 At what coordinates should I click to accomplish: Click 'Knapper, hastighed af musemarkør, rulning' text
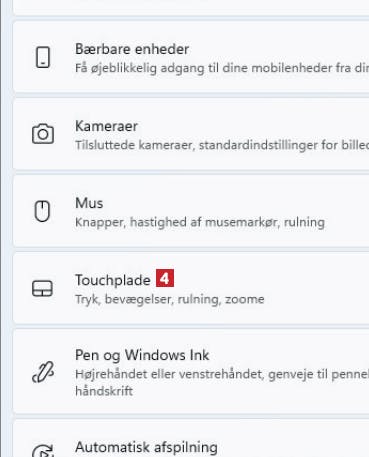click(x=200, y=222)
